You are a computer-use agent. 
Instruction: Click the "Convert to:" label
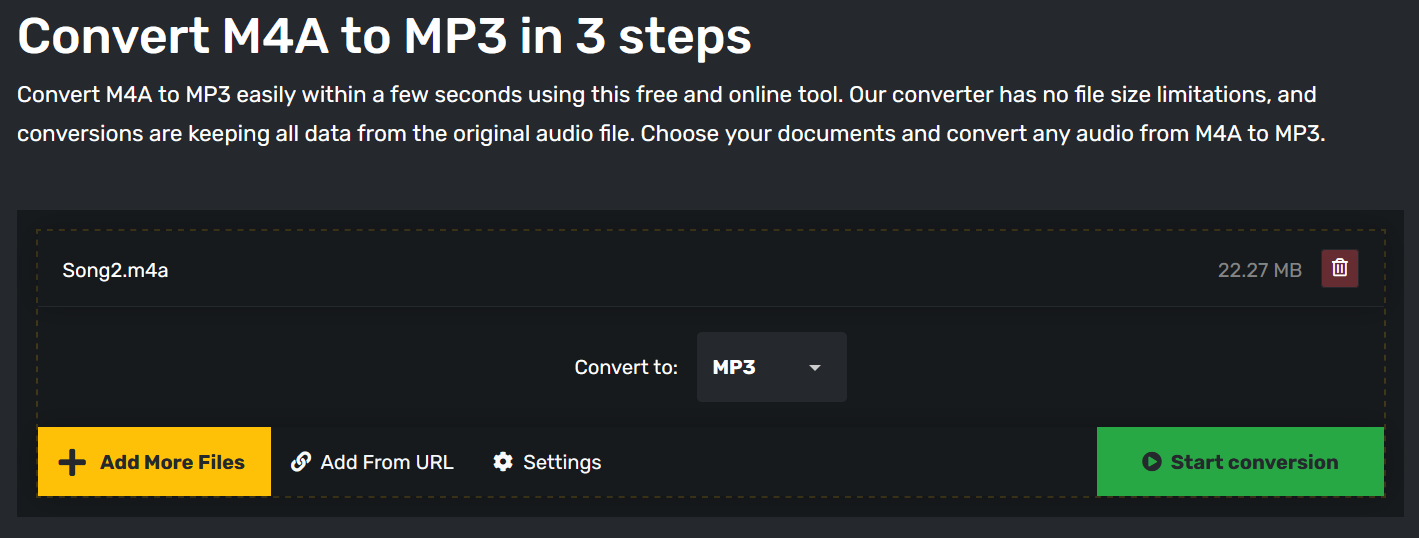click(x=626, y=367)
